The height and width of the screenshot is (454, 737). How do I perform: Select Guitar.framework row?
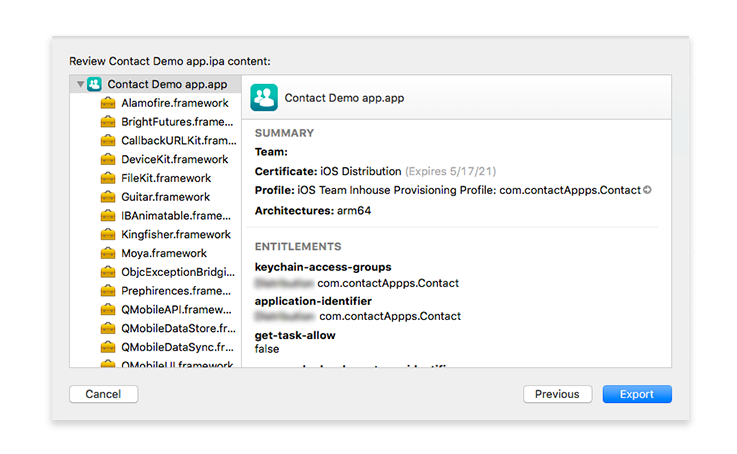point(156,197)
